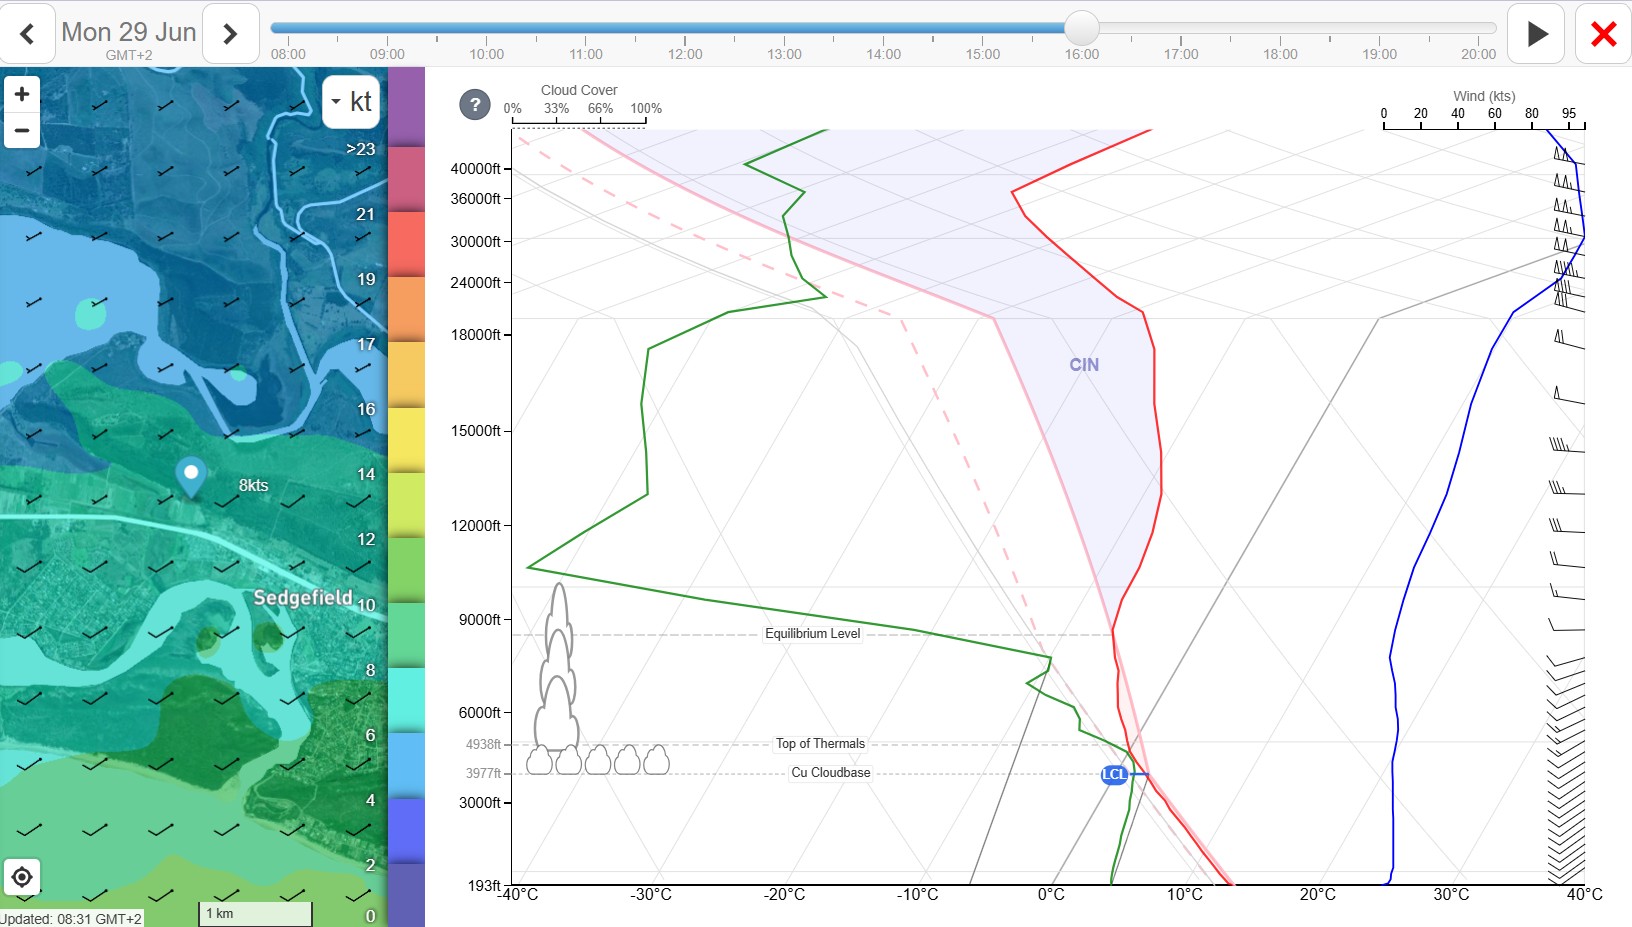Image resolution: width=1632 pixels, height=927 pixels.
Task: Open the sounding help question icon
Action: [x=475, y=104]
